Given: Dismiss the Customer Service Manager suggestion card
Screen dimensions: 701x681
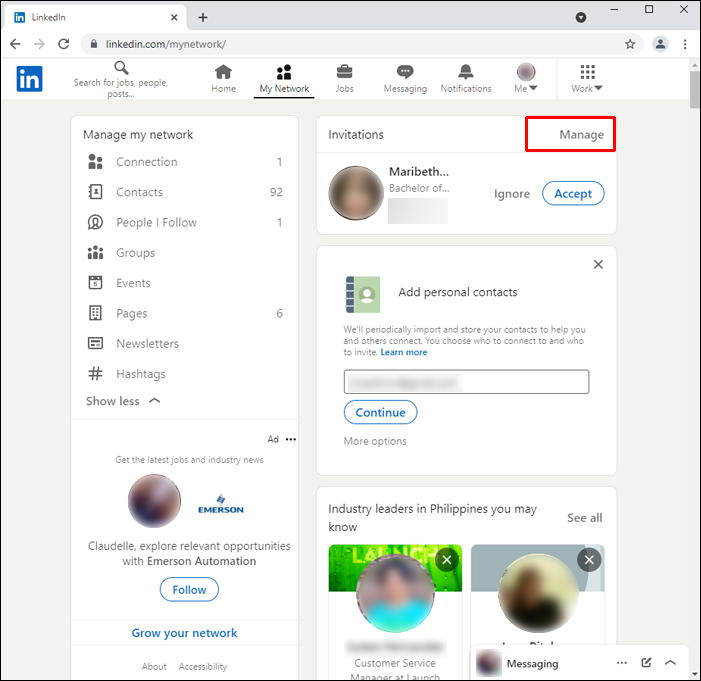Looking at the screenshot, I should pyautogui.click(x=447, y=560).
